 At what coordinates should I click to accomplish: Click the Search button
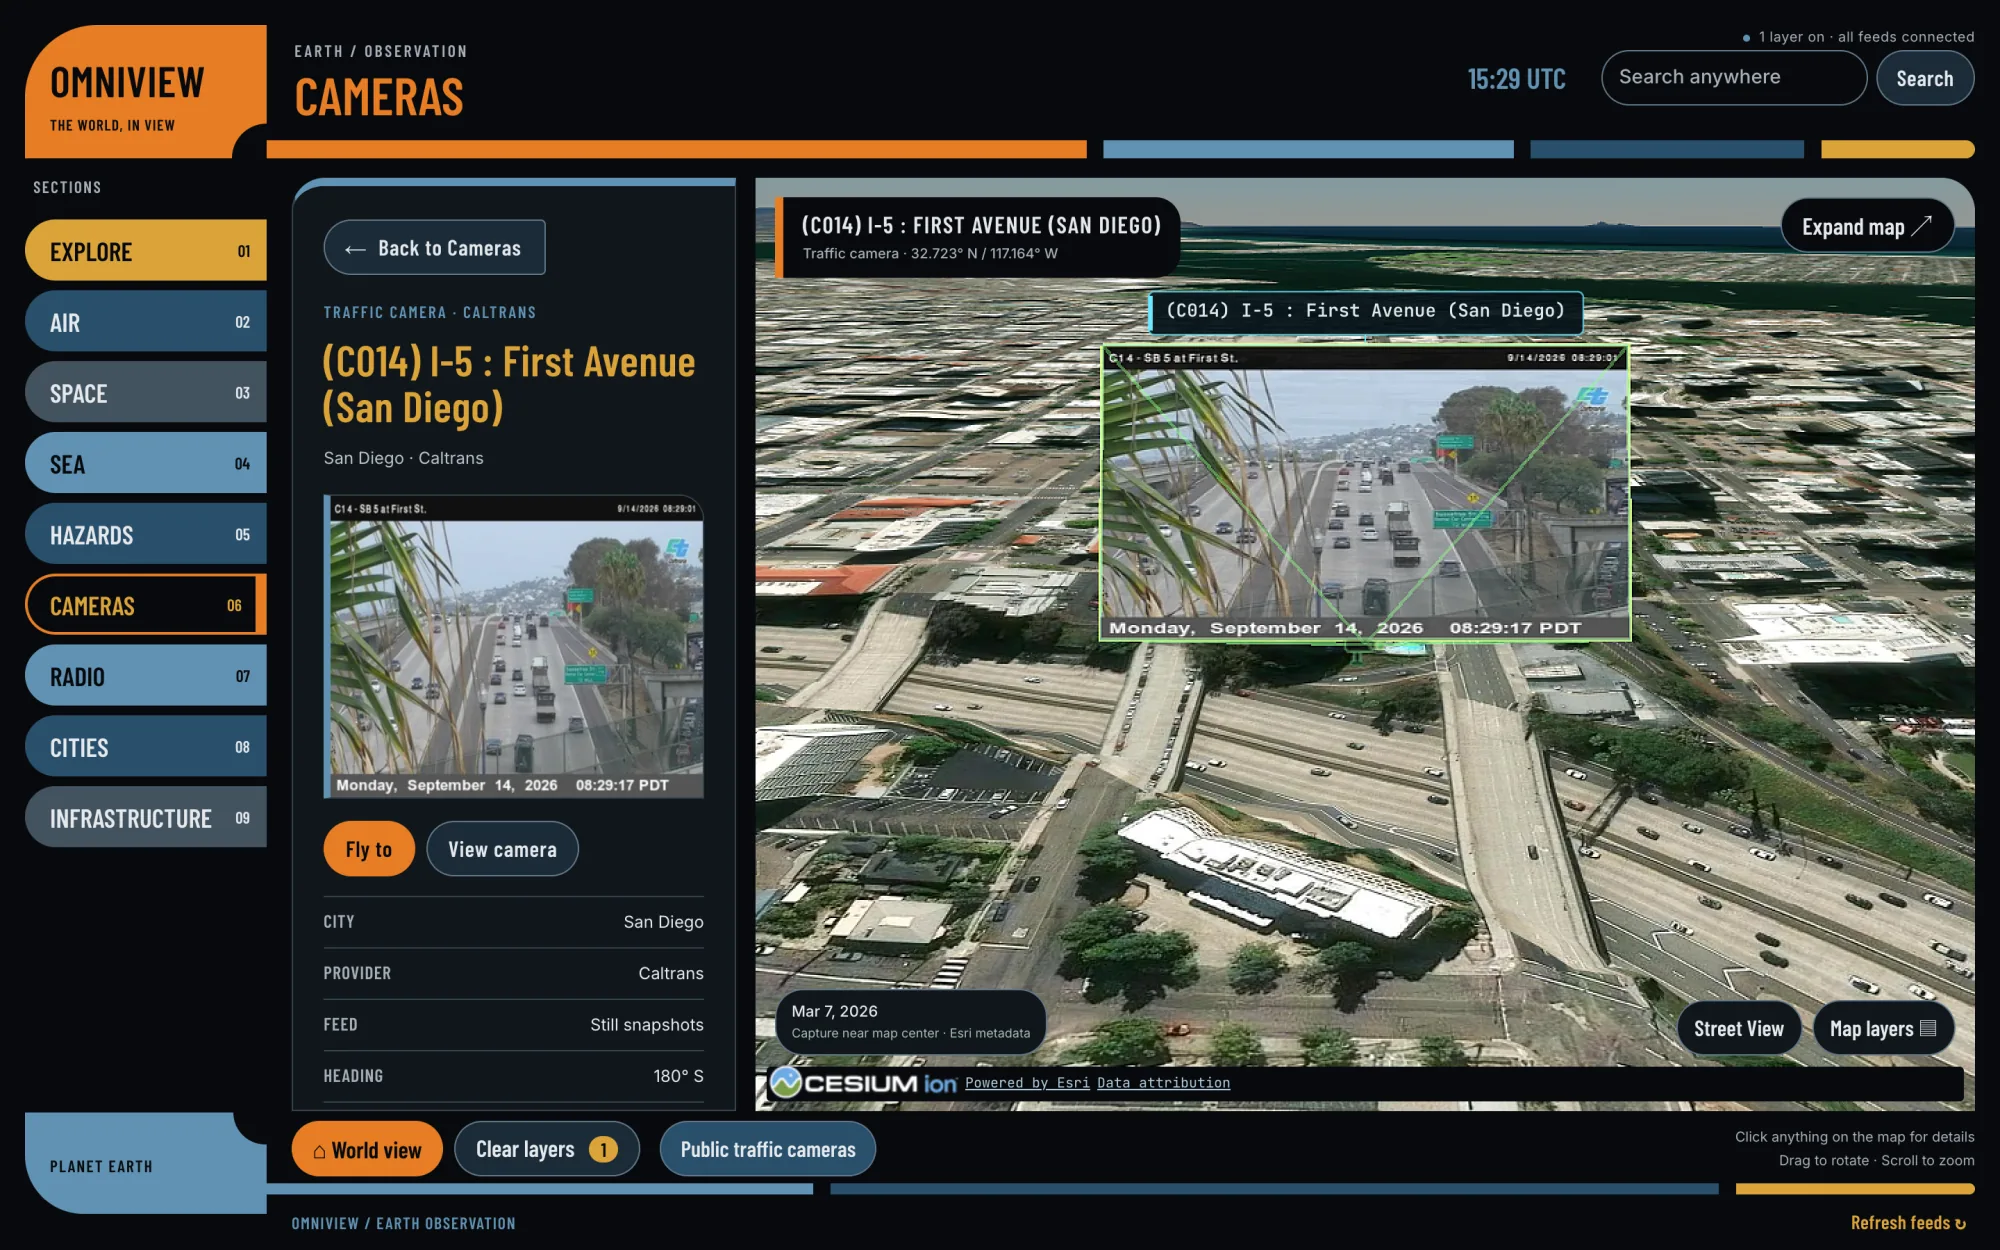[x=1924, y=78]
